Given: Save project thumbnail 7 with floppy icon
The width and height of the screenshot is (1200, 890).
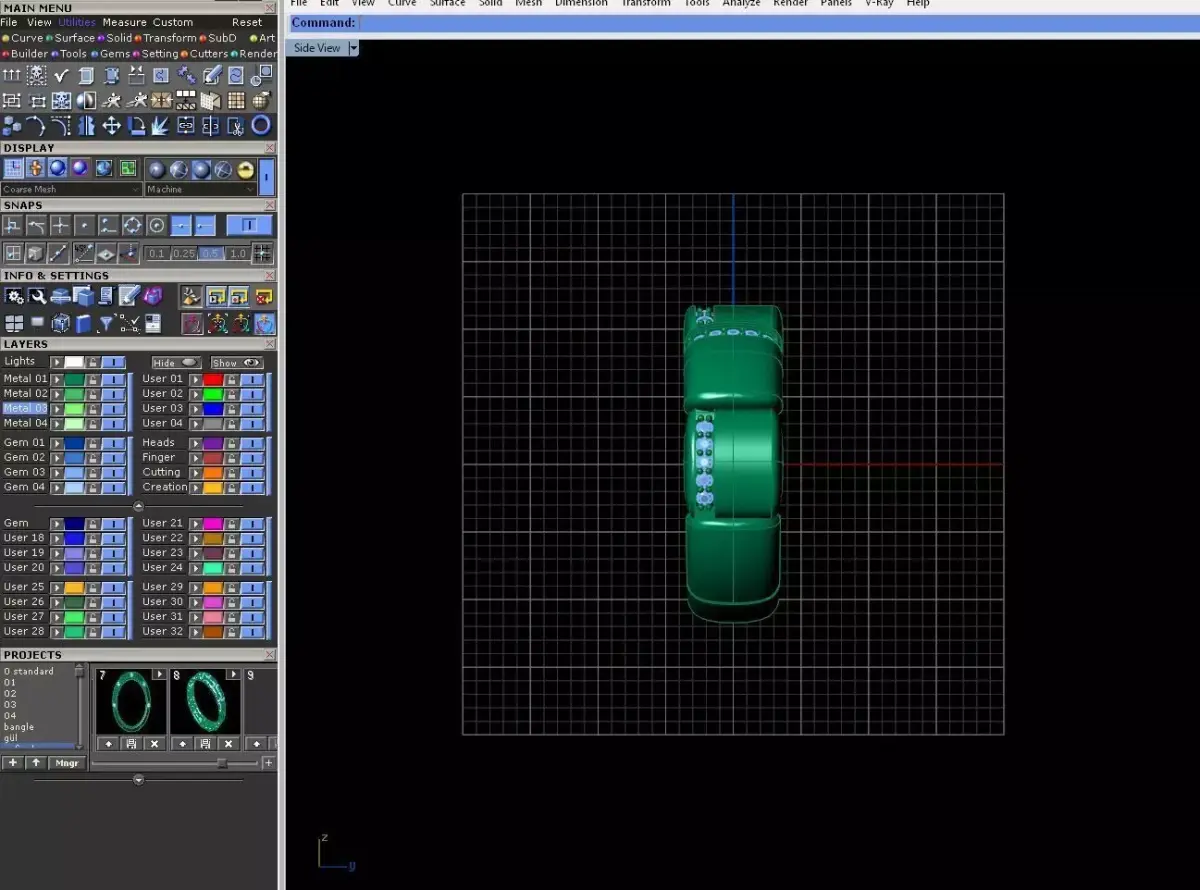Looking at the screenshot, I should [x=131, y=743].
